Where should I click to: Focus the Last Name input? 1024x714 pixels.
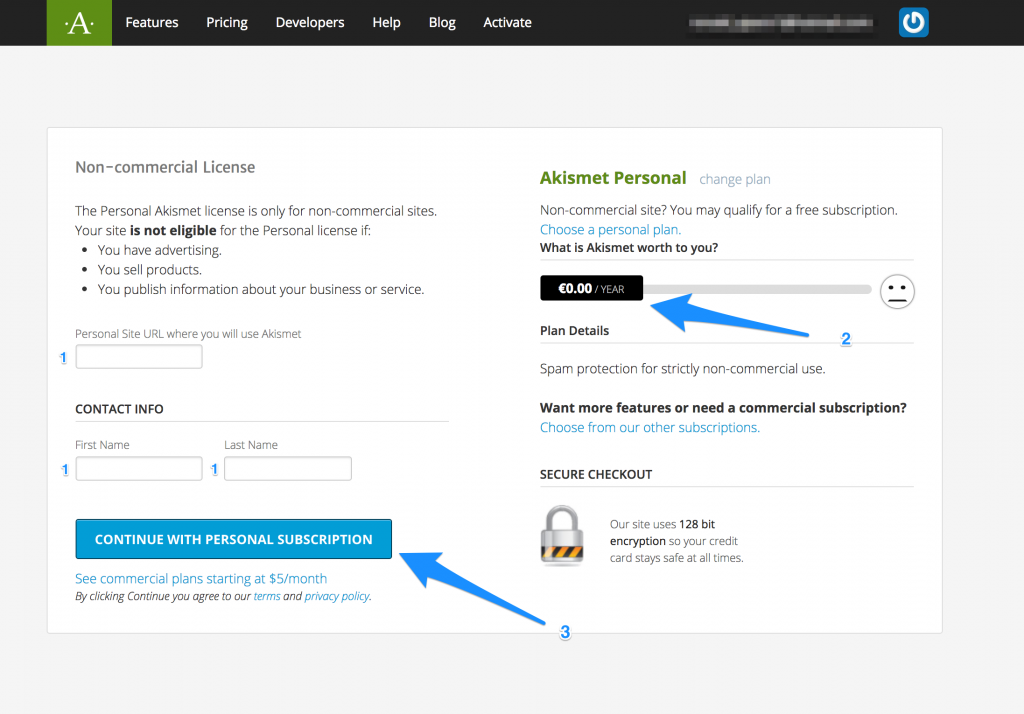[288, 468]
